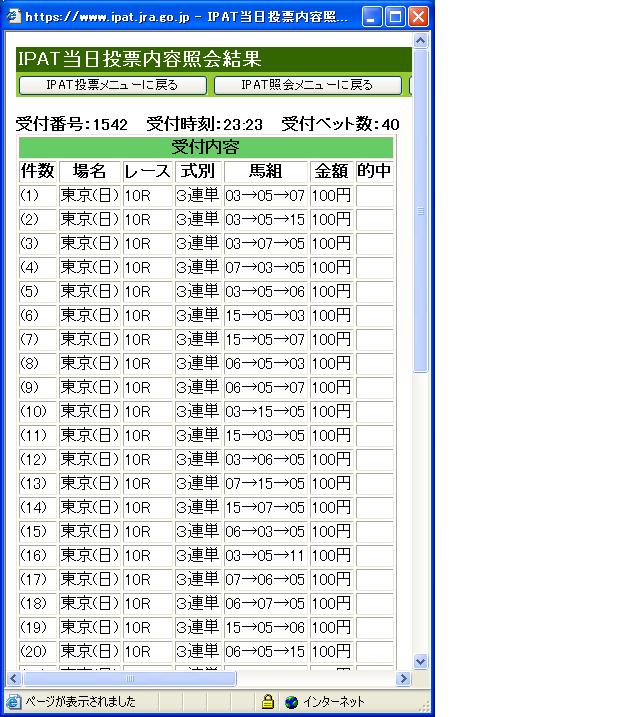The image size is (640, 717).
Task: Click the vertical scrollbar up arrow
Action: pos(421,41)
